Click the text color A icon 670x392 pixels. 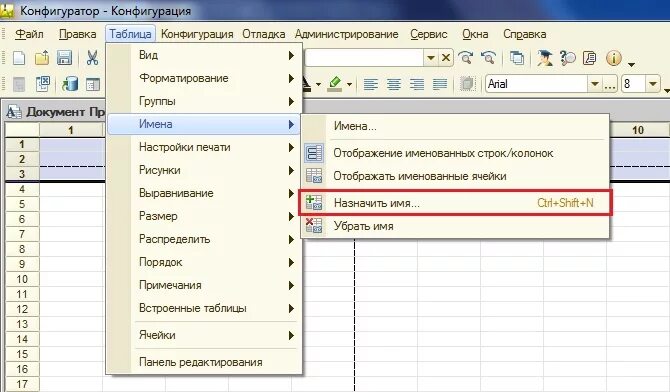coord(306,84)
